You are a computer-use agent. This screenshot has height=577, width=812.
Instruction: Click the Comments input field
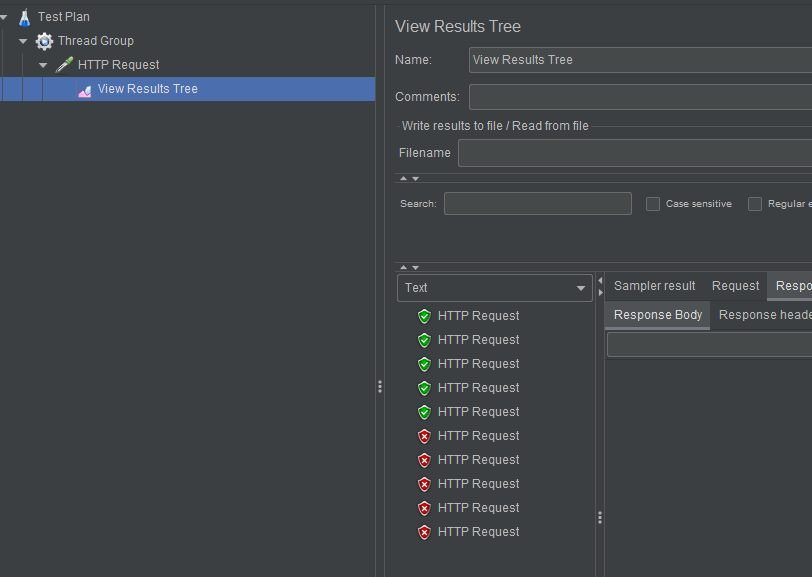(x=640, y=97)
